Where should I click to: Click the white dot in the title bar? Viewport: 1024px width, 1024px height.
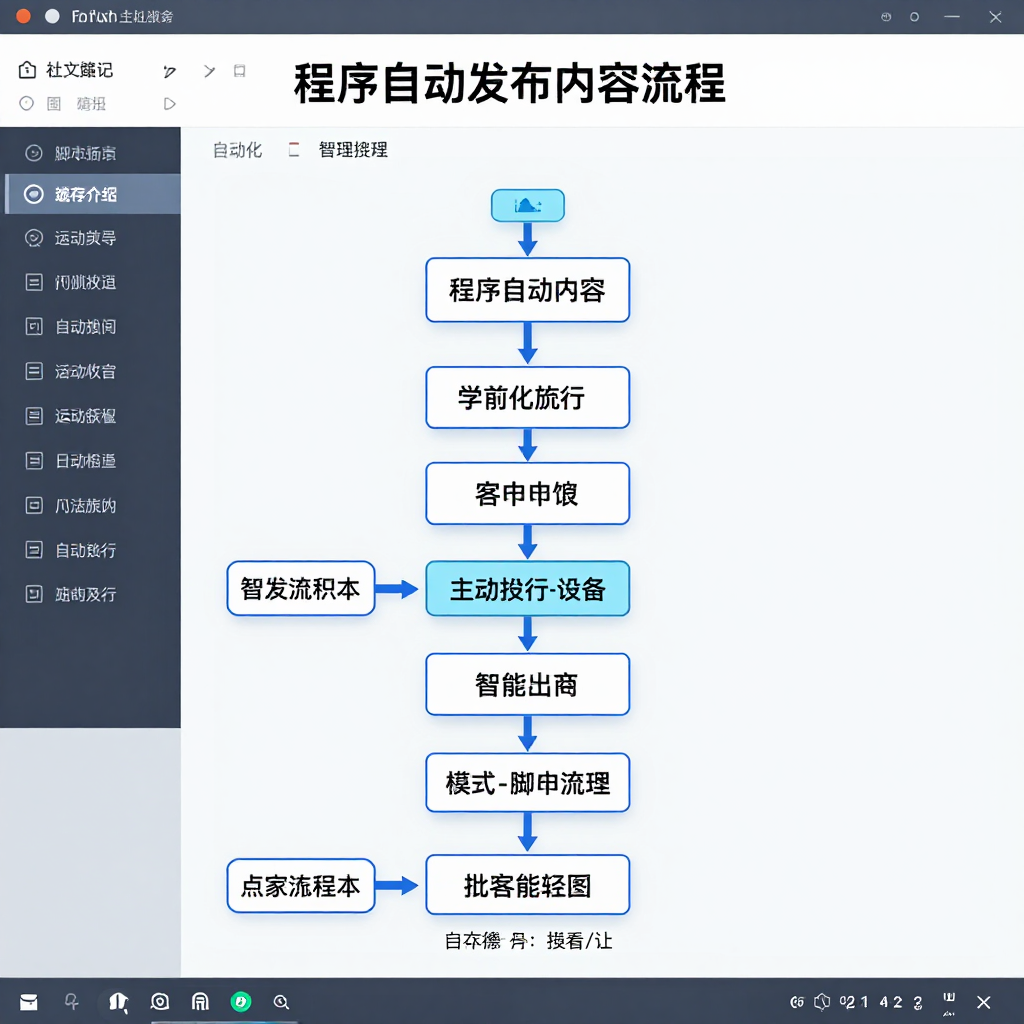pos(52,16)
